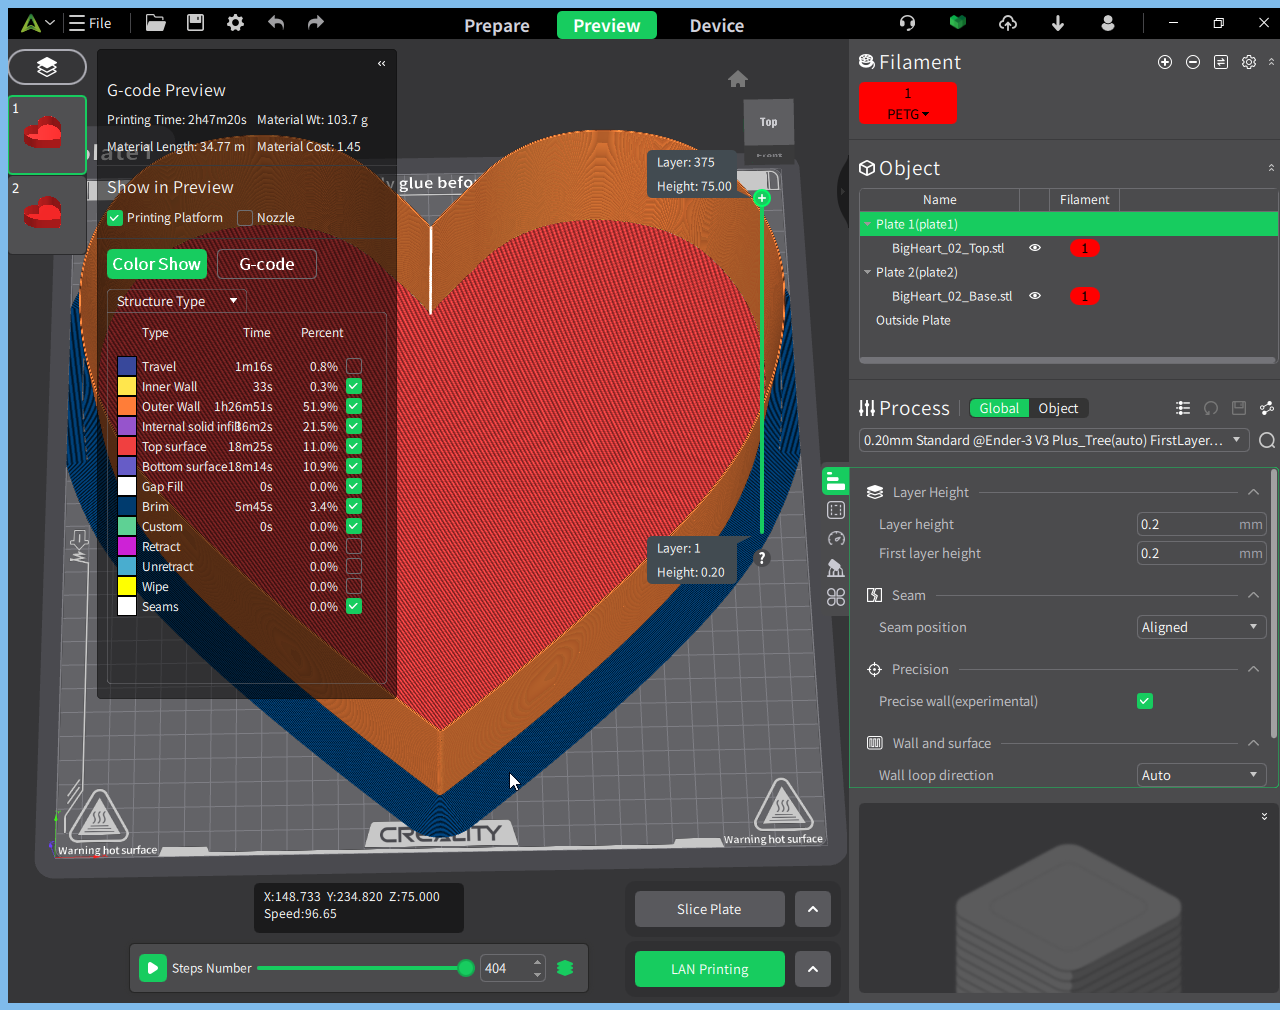Click the cloud upload icon
The width and height of the screenshot is (1280, 1010).
point(1008,23)
